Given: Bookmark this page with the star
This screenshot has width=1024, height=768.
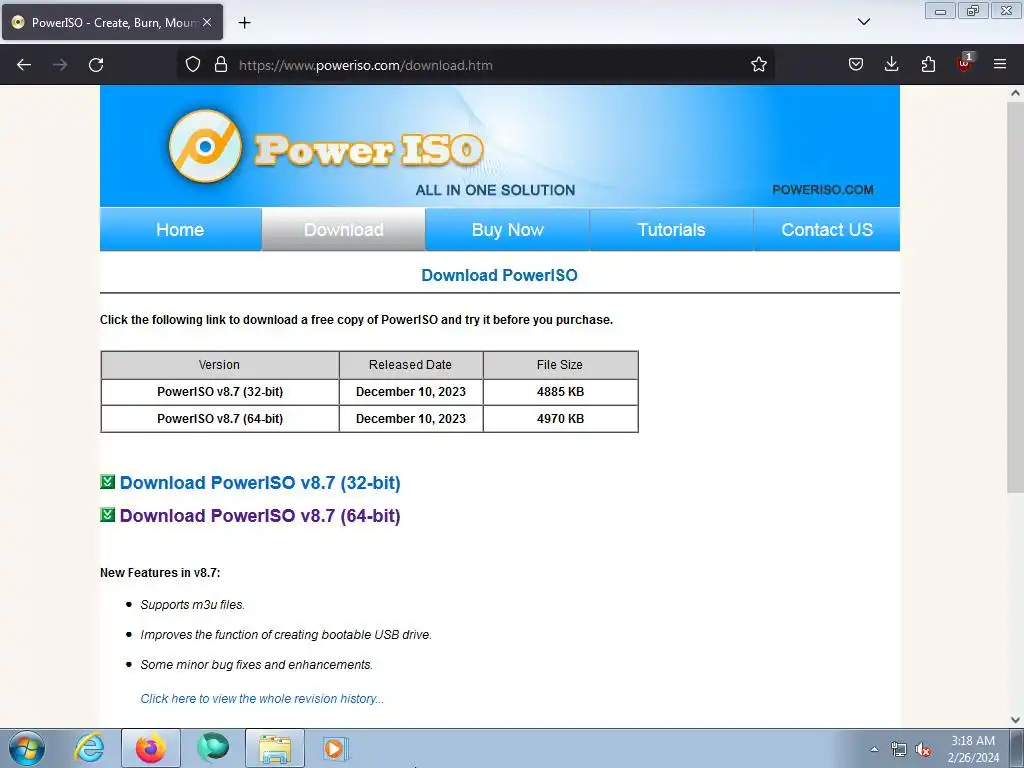Looking at the screenshot, I should [x=758, y=65].
